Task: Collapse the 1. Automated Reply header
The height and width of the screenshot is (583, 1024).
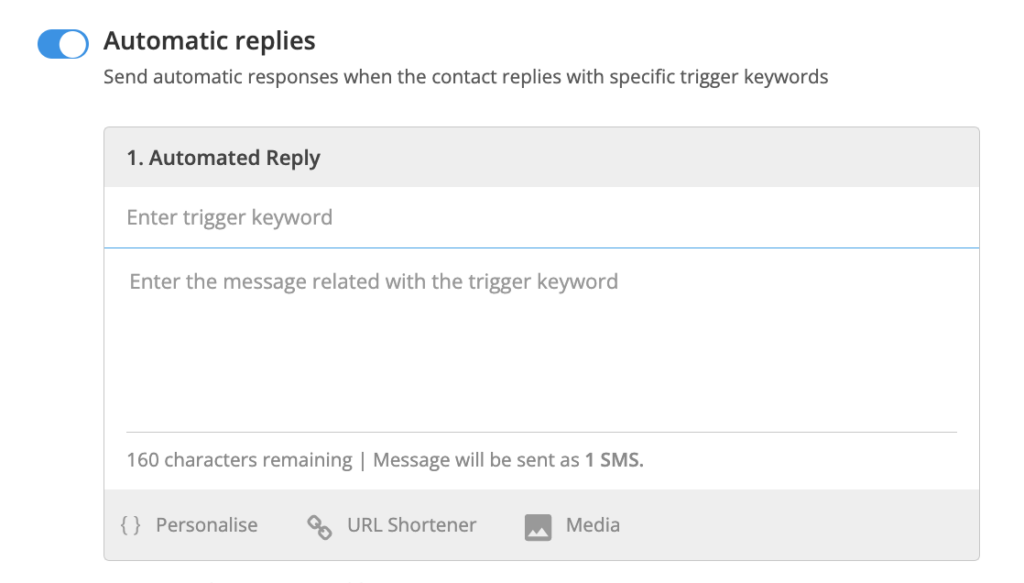Action: click(541, 157)
